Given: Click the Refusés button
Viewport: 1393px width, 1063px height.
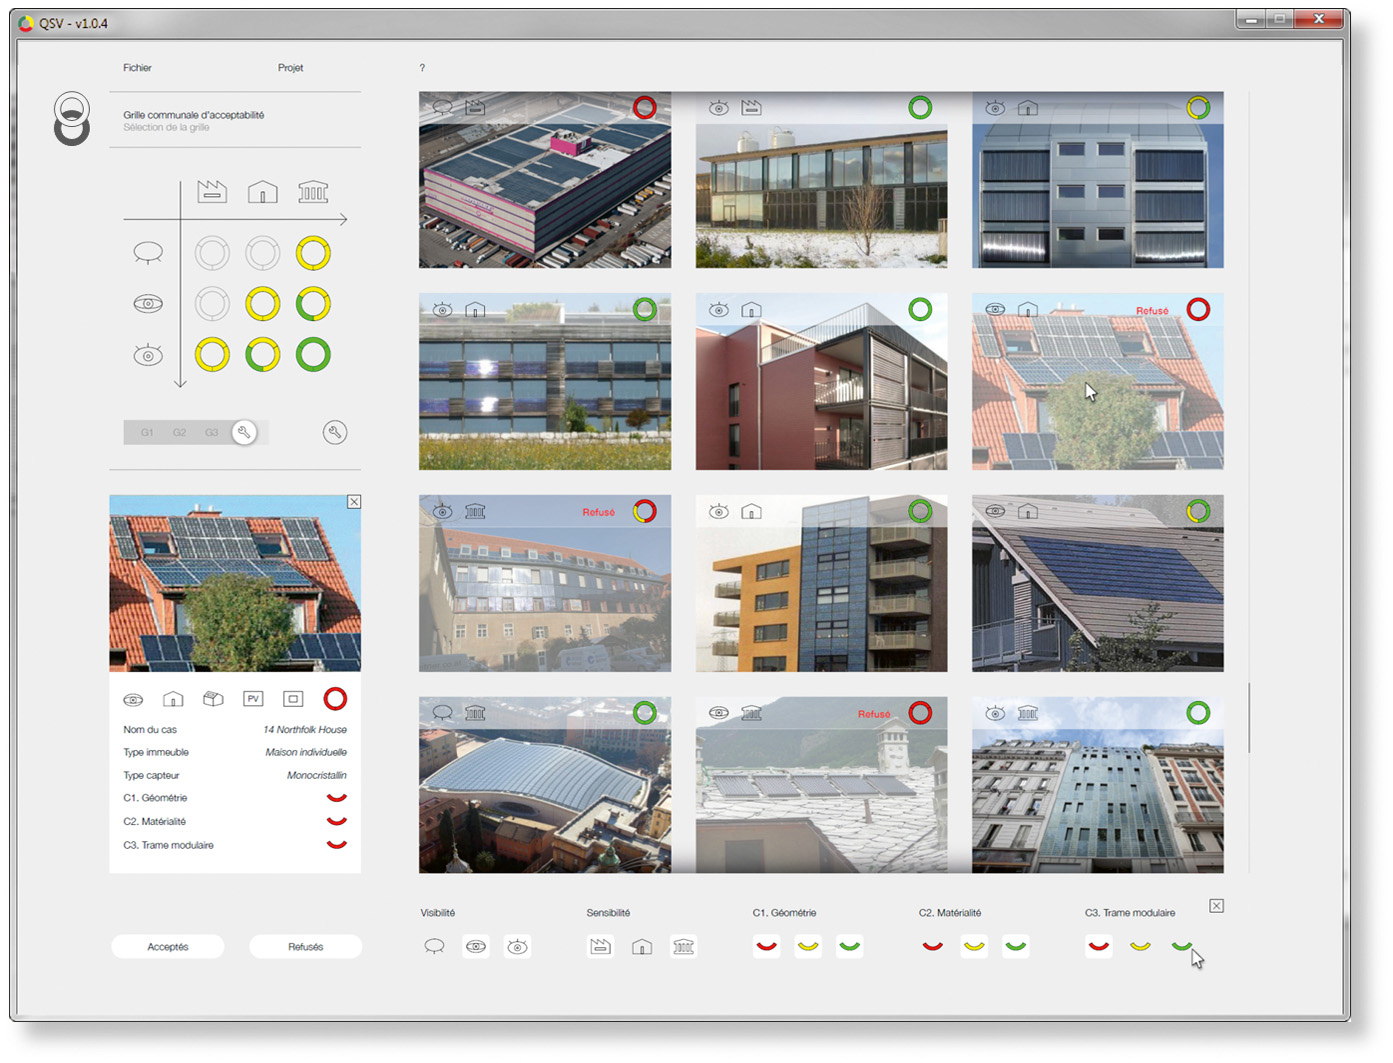Looking at the screenshot, I should 305,947.
